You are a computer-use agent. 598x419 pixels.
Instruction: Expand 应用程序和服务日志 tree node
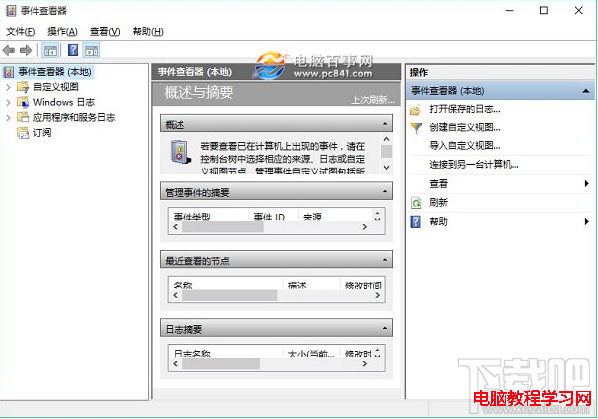[8, 118]
